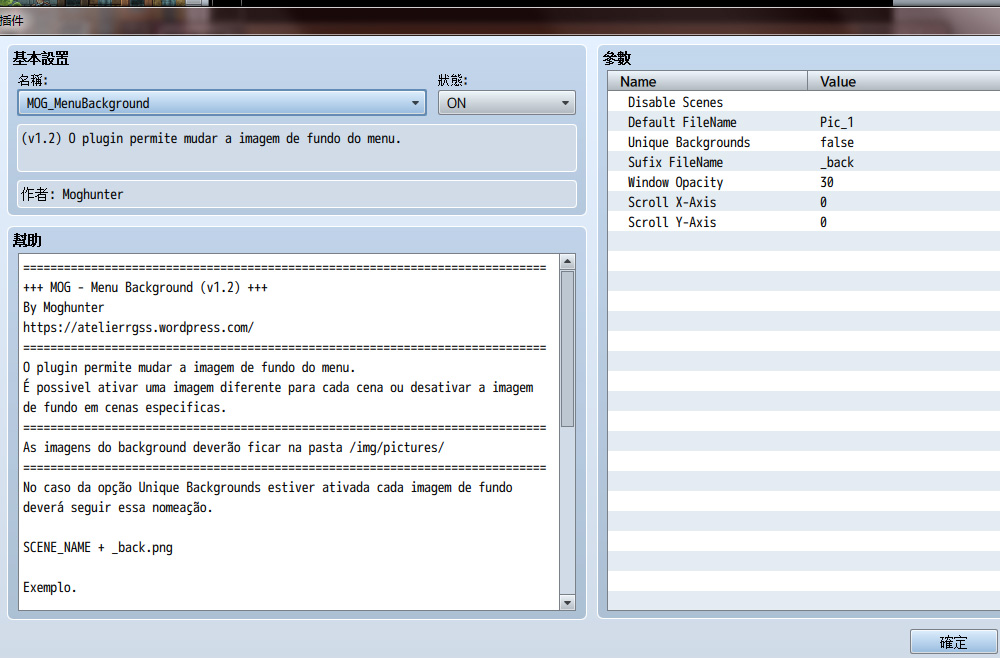Click the plugin description text box
The image size is (1000, 658).
pos(297,148)
